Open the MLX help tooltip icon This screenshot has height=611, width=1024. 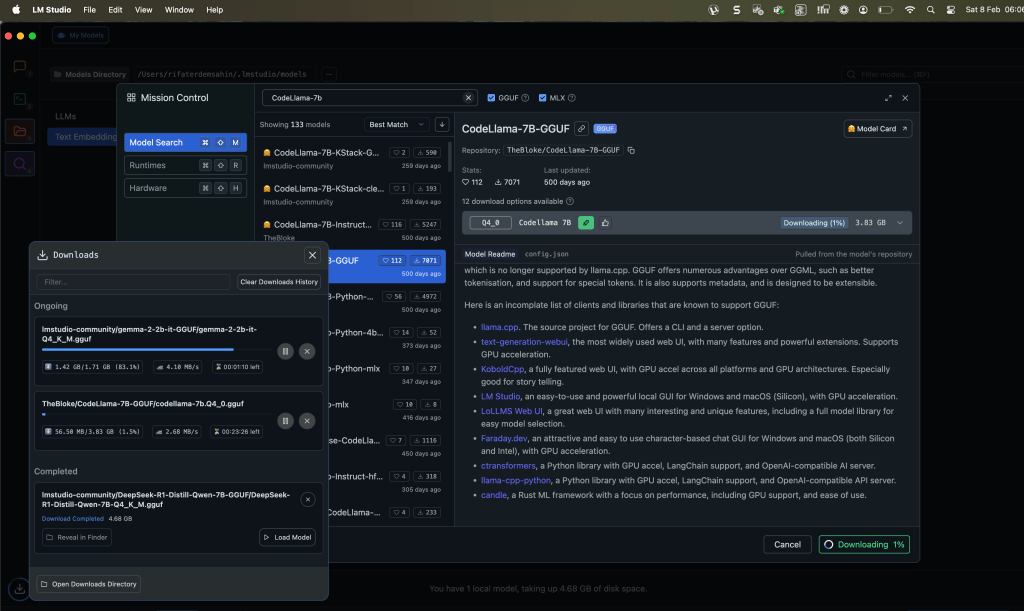click(571, 98)
